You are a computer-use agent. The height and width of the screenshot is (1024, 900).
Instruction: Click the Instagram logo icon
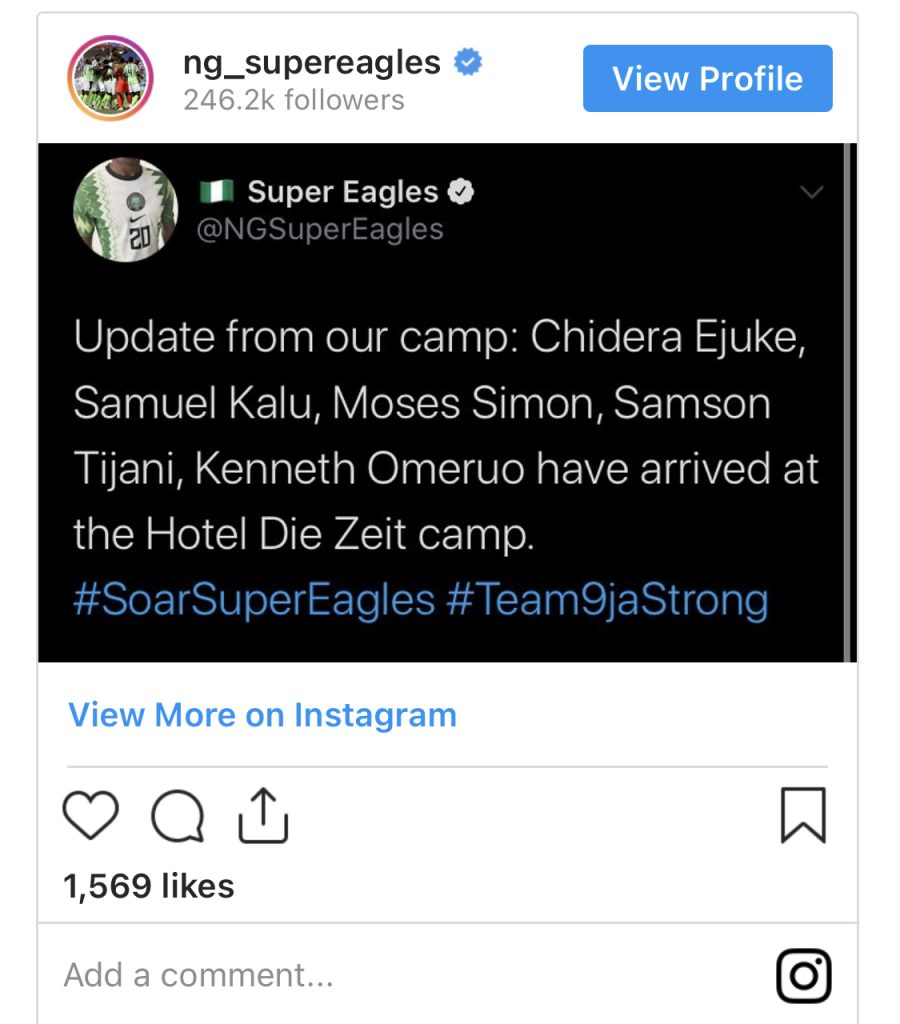[804, 975]
